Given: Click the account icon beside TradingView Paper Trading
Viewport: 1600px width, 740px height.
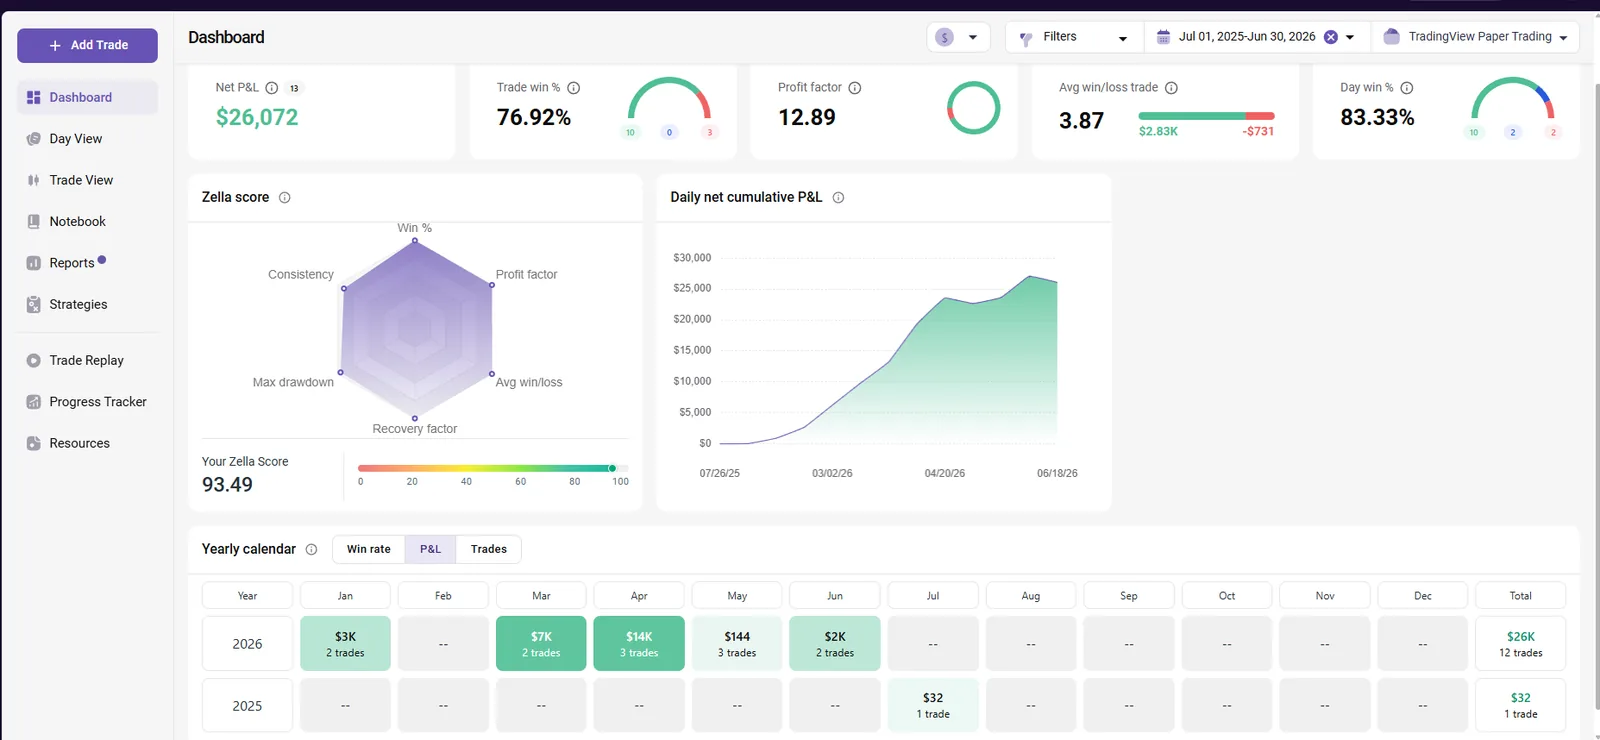Looking at the screenshot, I should click(1391, 37).
